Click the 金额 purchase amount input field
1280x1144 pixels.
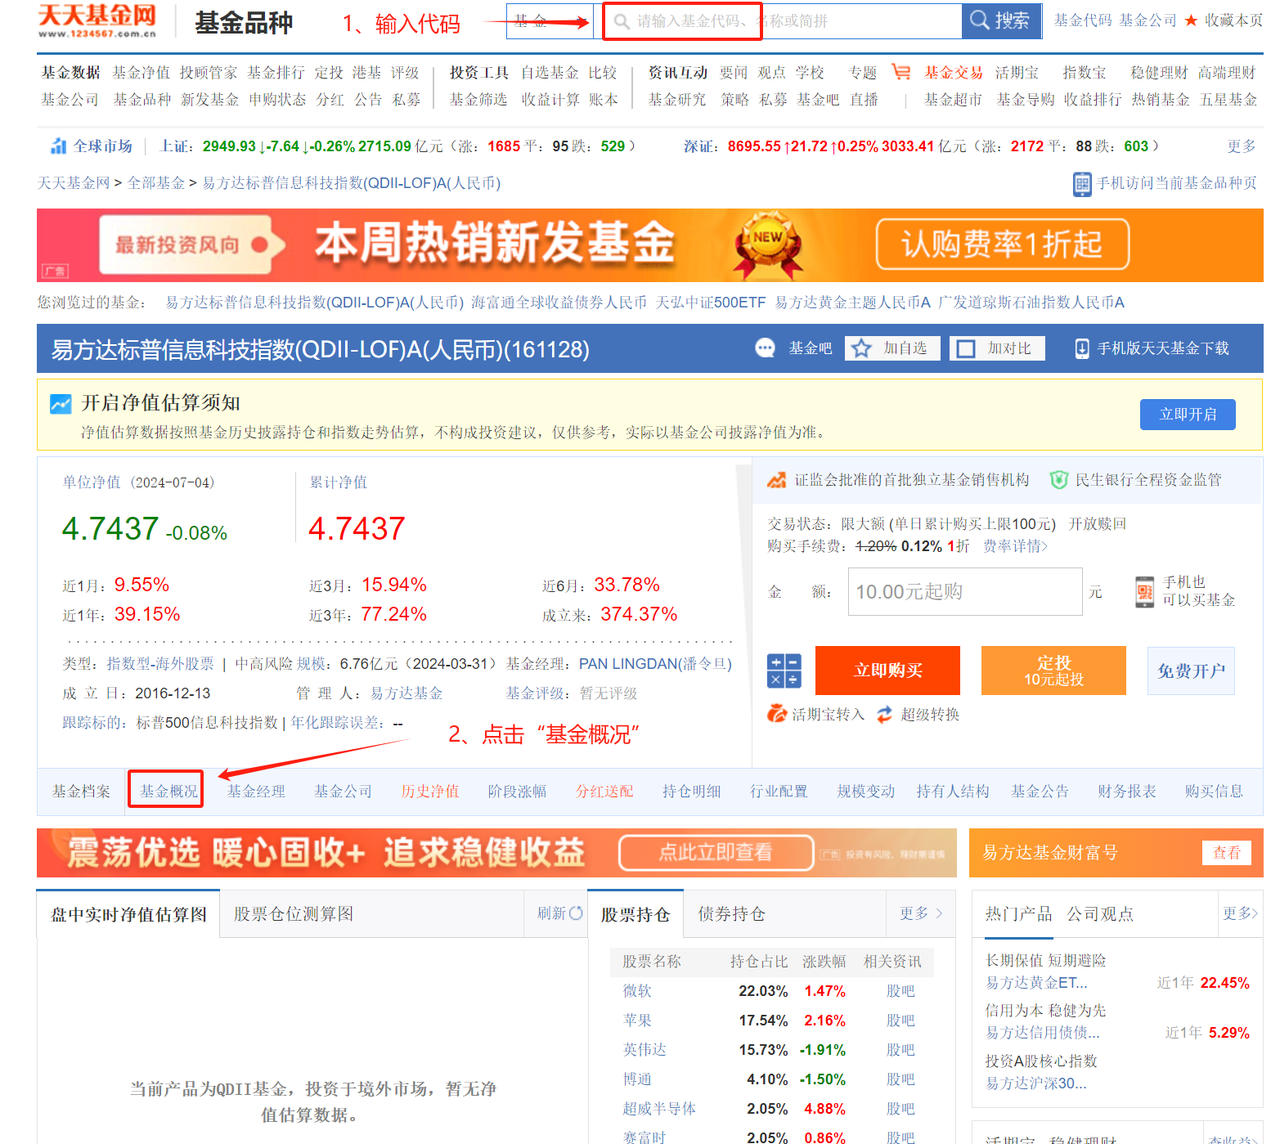(964, 592)
